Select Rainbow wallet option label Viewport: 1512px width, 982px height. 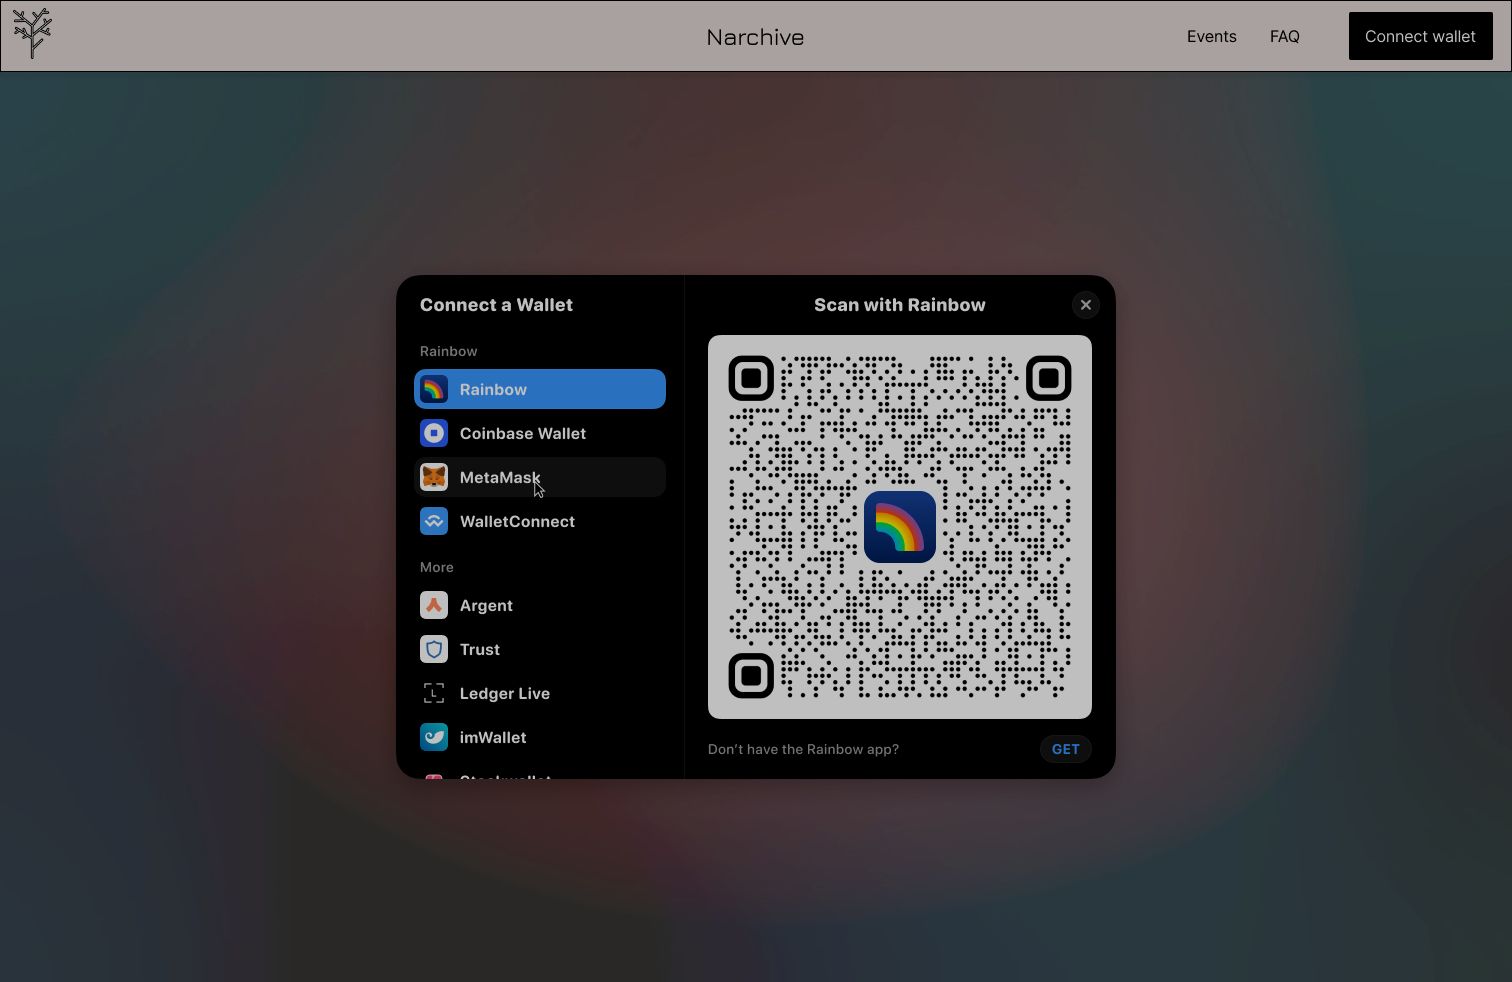click(x=493, y=390)
